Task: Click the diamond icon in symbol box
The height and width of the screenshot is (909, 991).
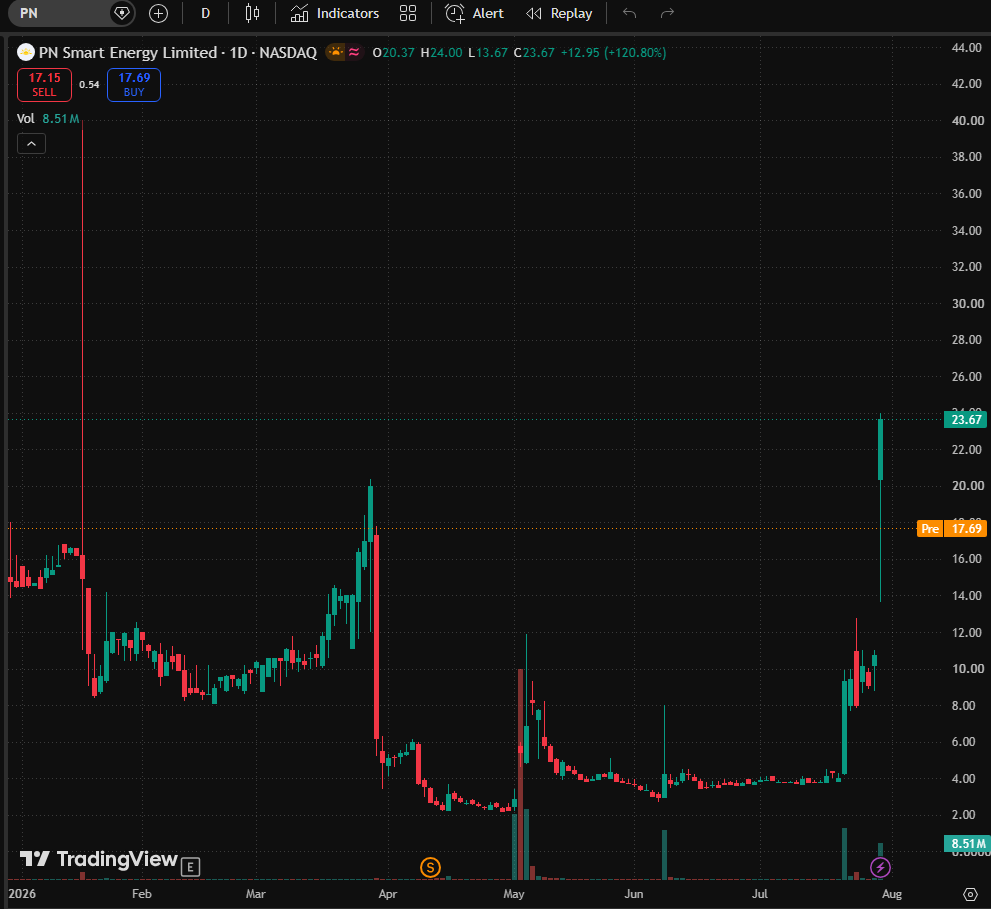Action: coord(121,13)
